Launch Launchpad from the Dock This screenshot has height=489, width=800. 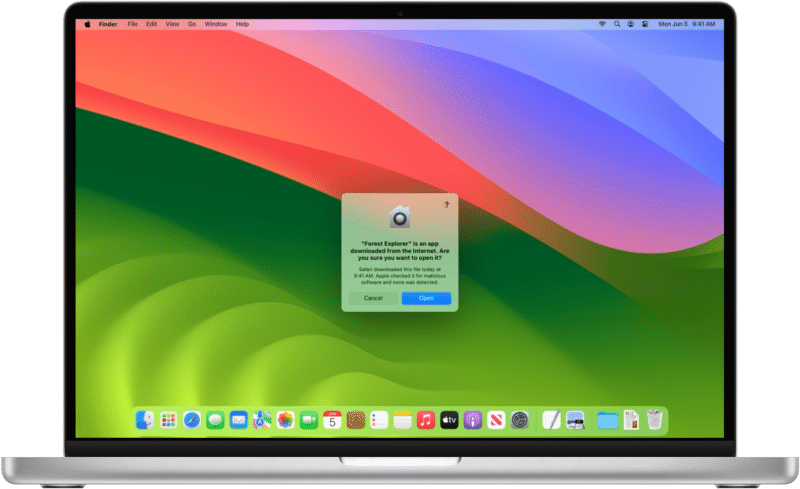[x=168, y=420]
